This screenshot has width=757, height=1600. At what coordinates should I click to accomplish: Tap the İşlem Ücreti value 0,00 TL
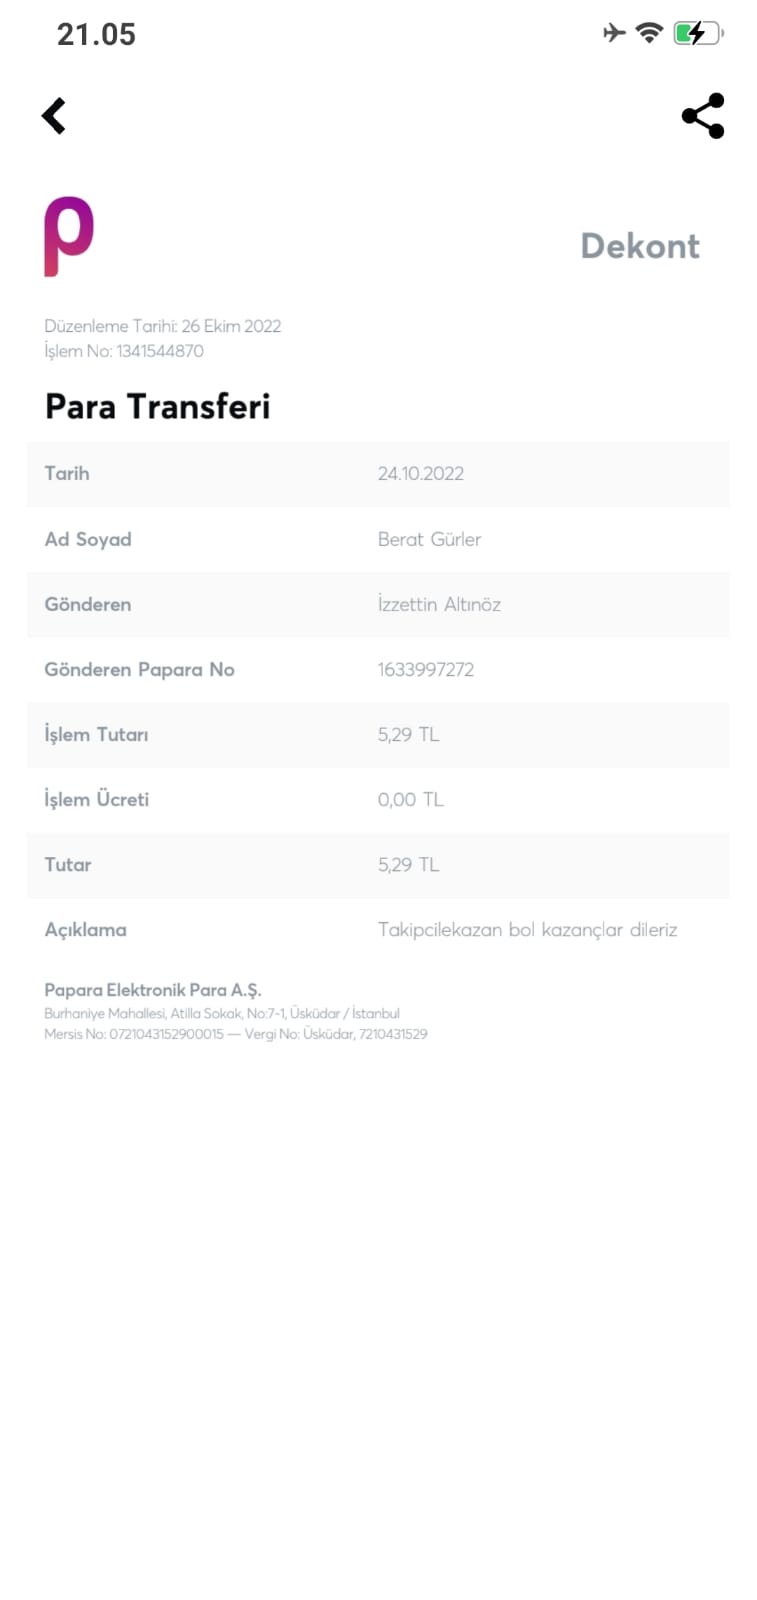coord(411,799)
